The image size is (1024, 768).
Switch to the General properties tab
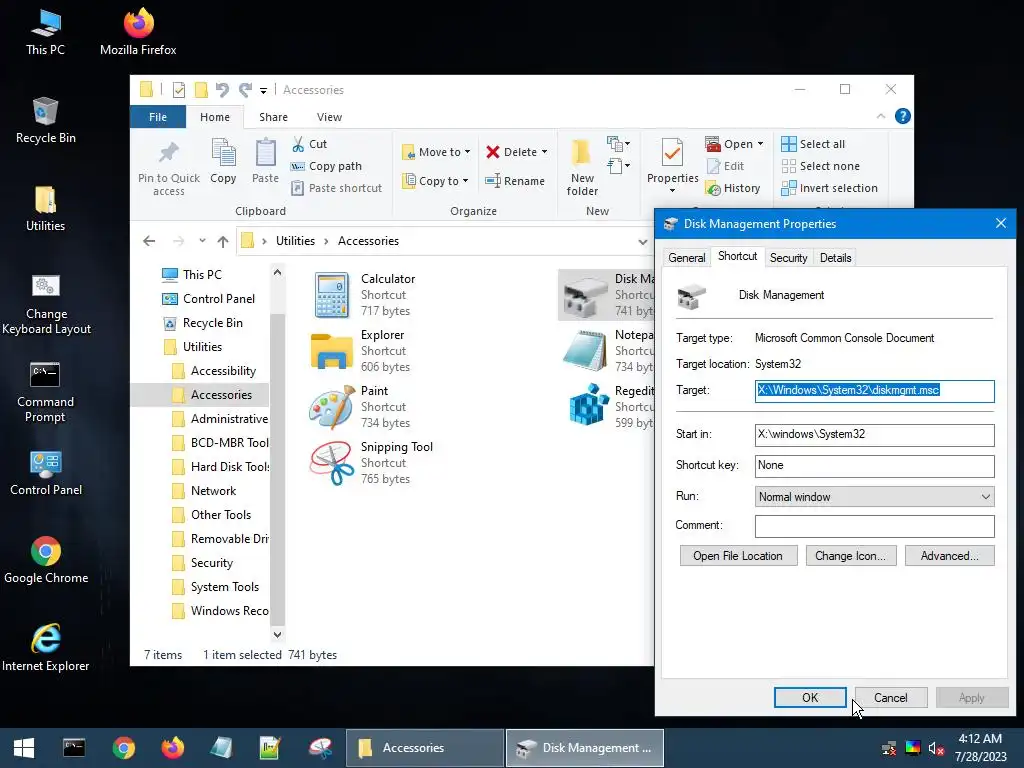(x=686, y=258)
